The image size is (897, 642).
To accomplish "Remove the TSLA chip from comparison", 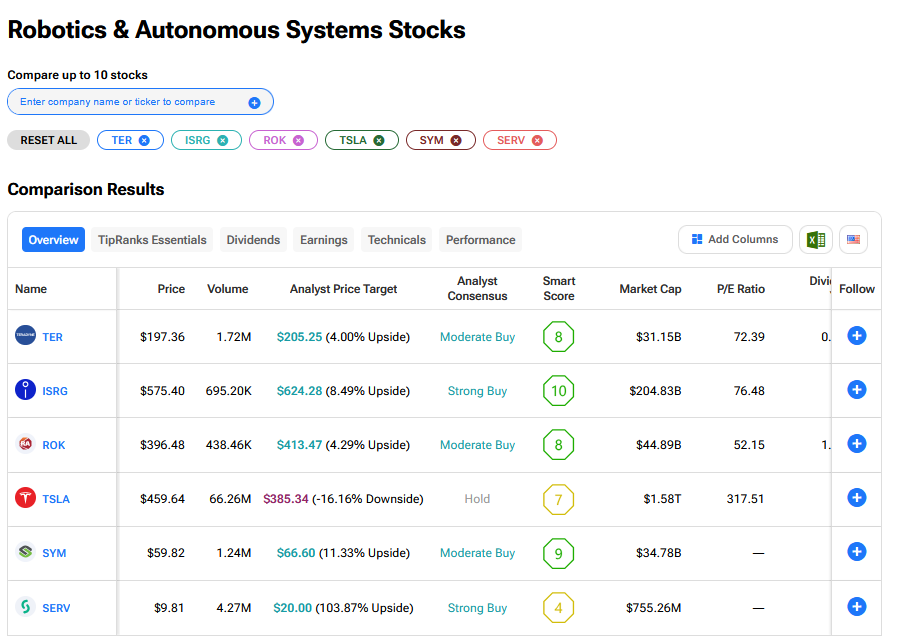I will (x=379, y=141).
